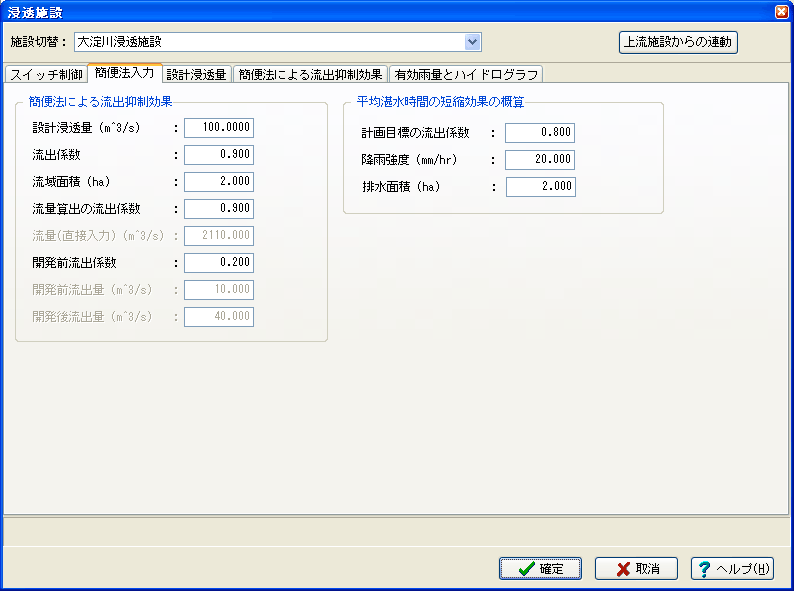Confirm with the 確定 button
Screen dimensions: 794x591
[540, 569]
